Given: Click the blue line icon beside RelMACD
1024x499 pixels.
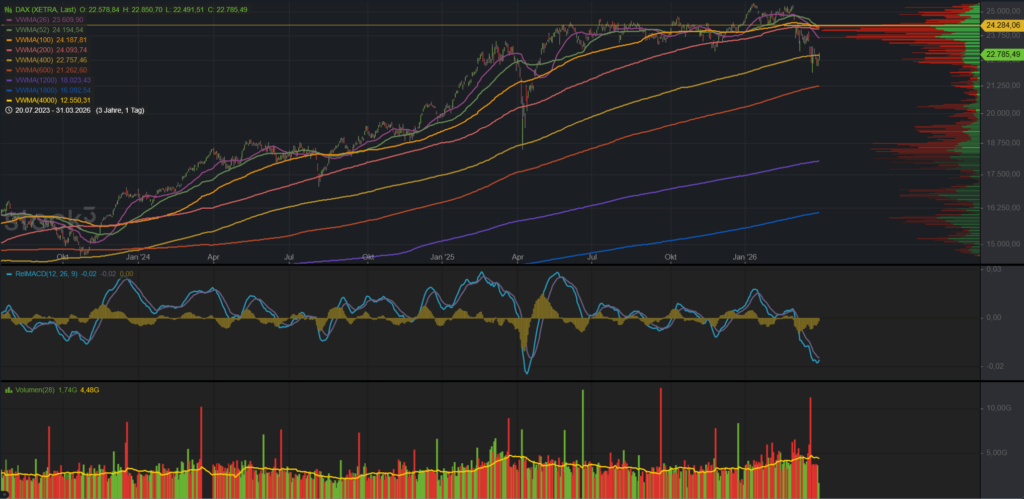Looking at the screenshot, I should point(8,273).
